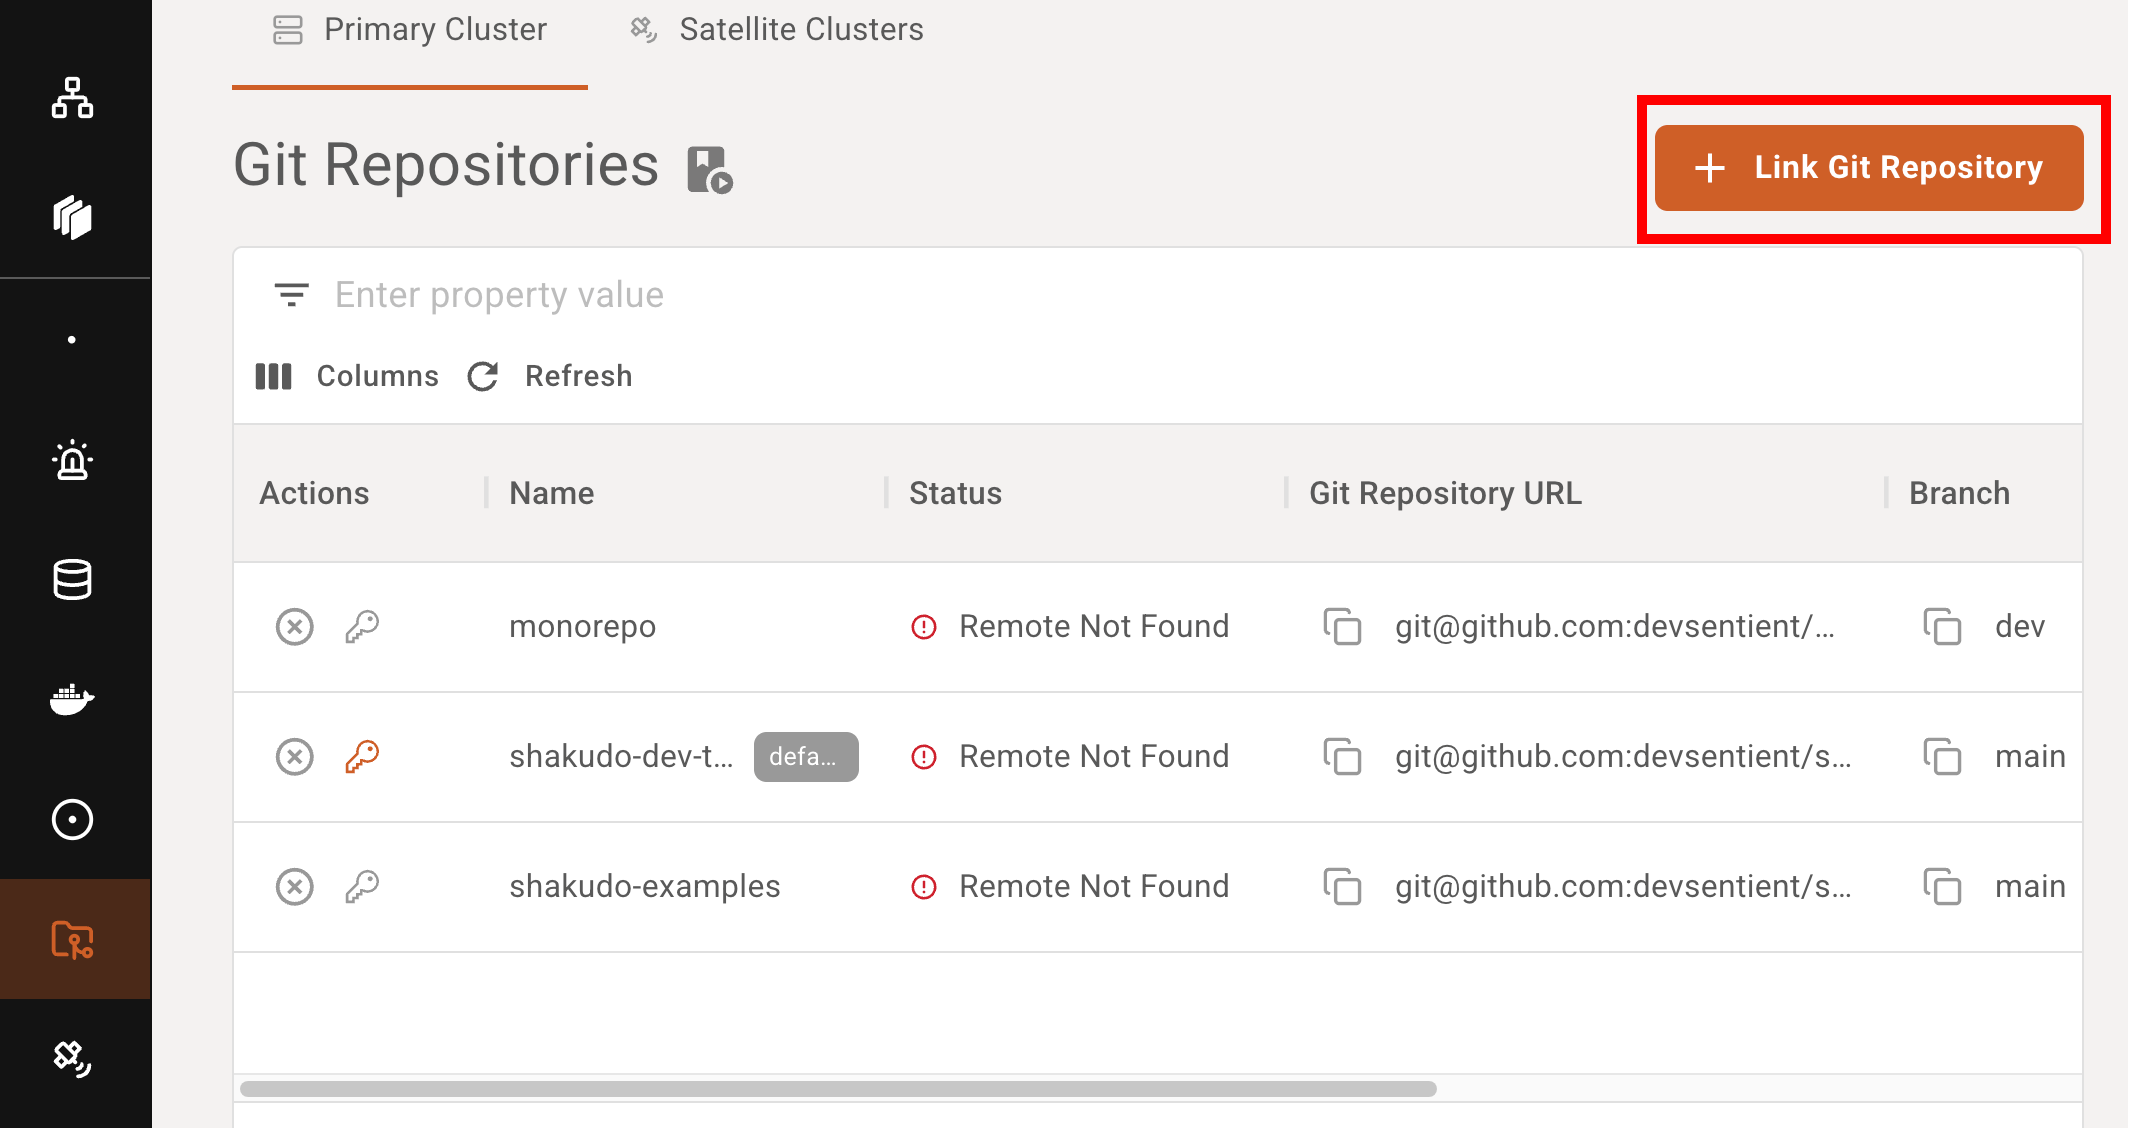Click the Git Repository URL column header
Screen dimensions: 2134x1129
[1445, 493]
